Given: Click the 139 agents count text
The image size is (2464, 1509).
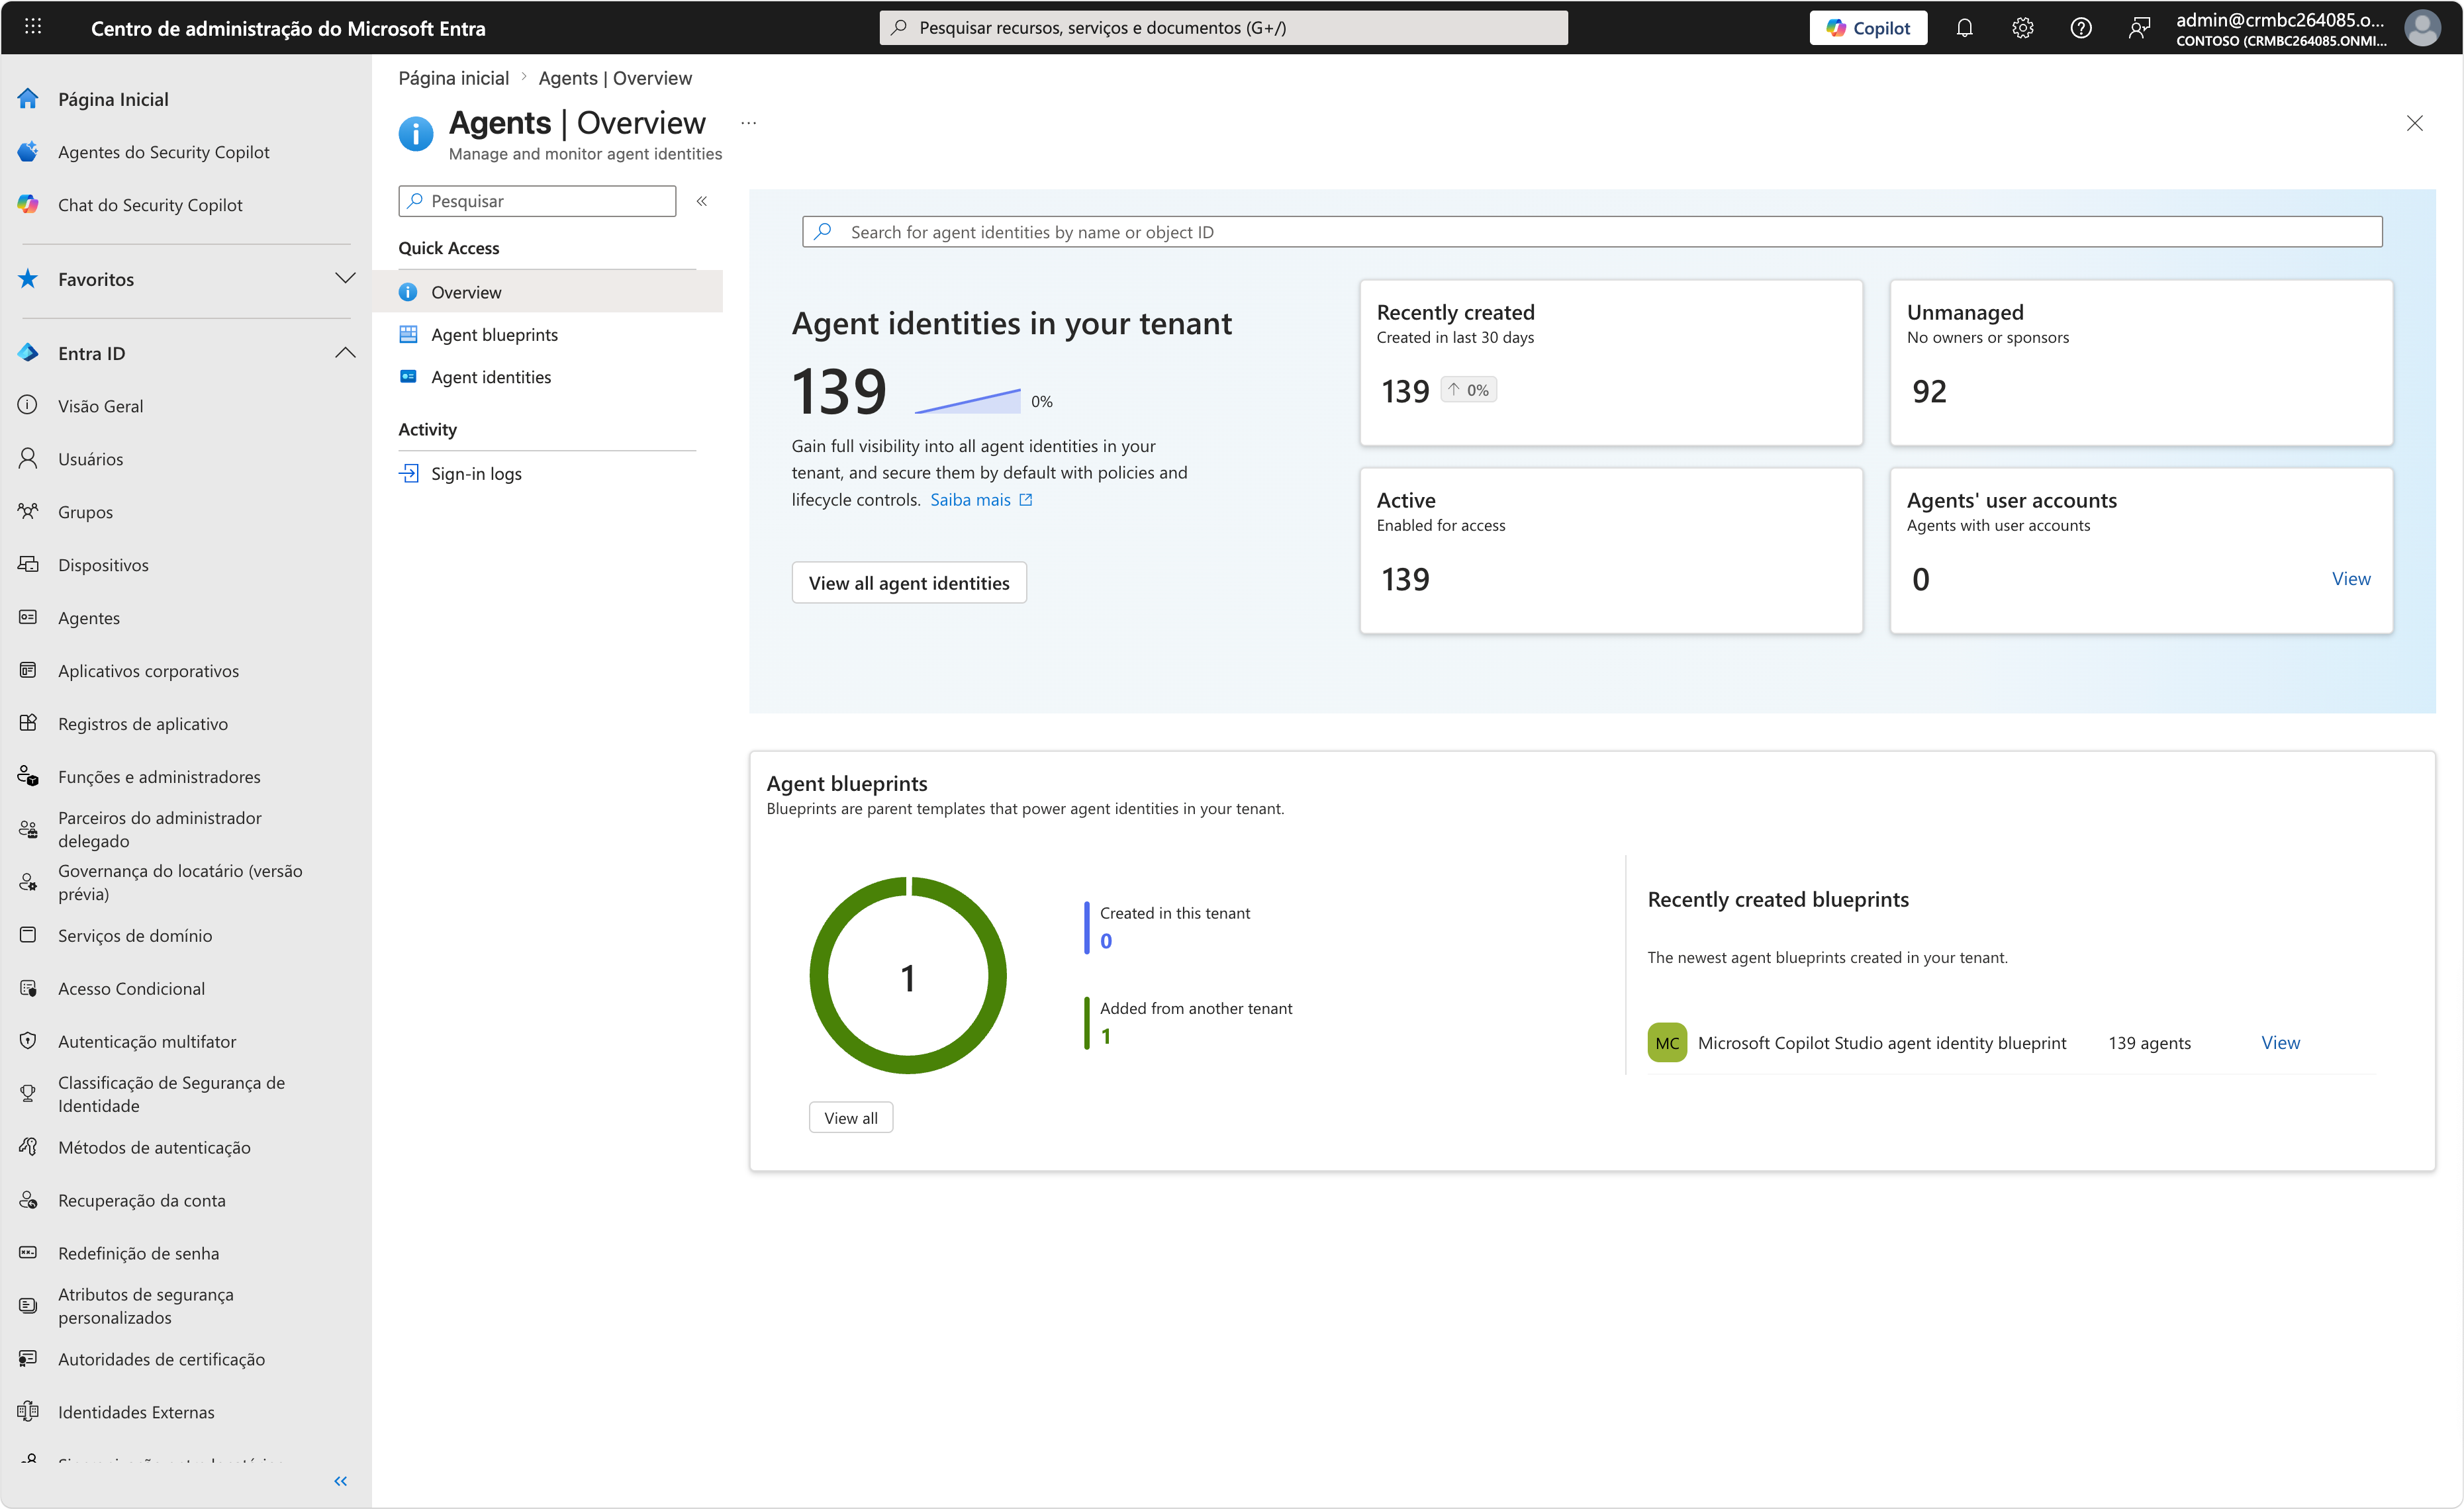Looking at the screenshot, I should [x=2149, y=1043].
